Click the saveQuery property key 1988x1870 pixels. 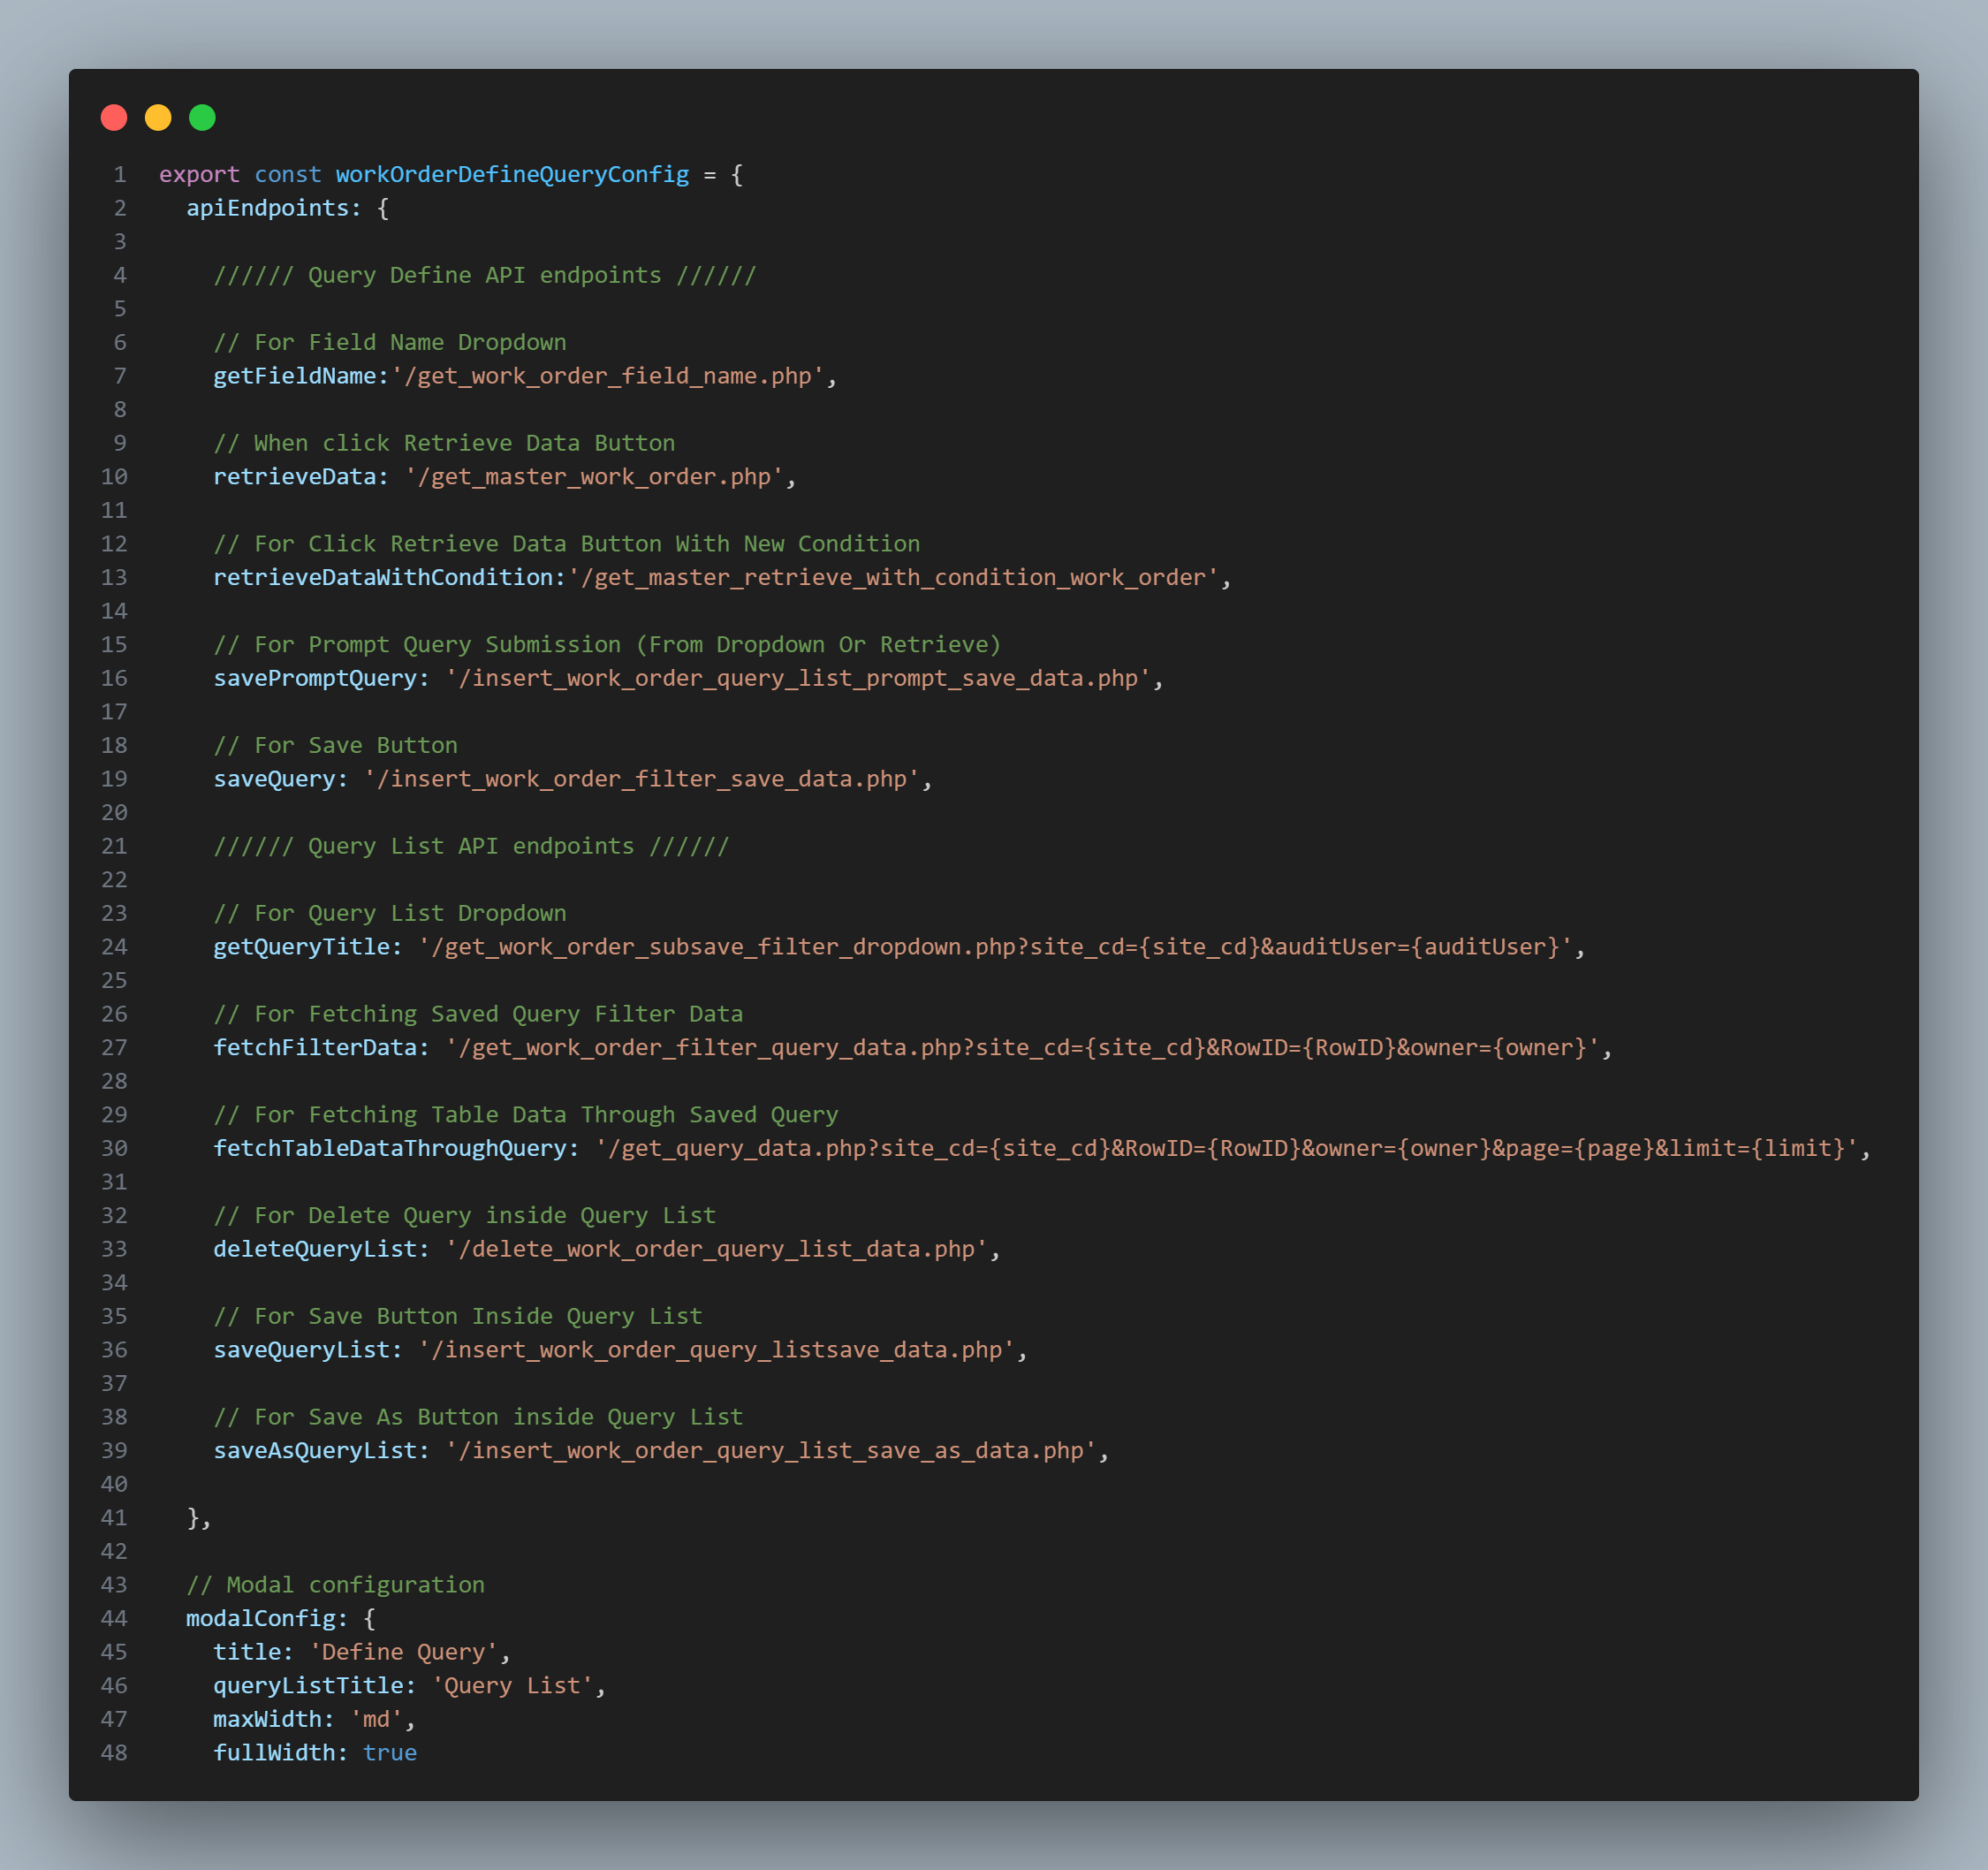tap(274, 779)
